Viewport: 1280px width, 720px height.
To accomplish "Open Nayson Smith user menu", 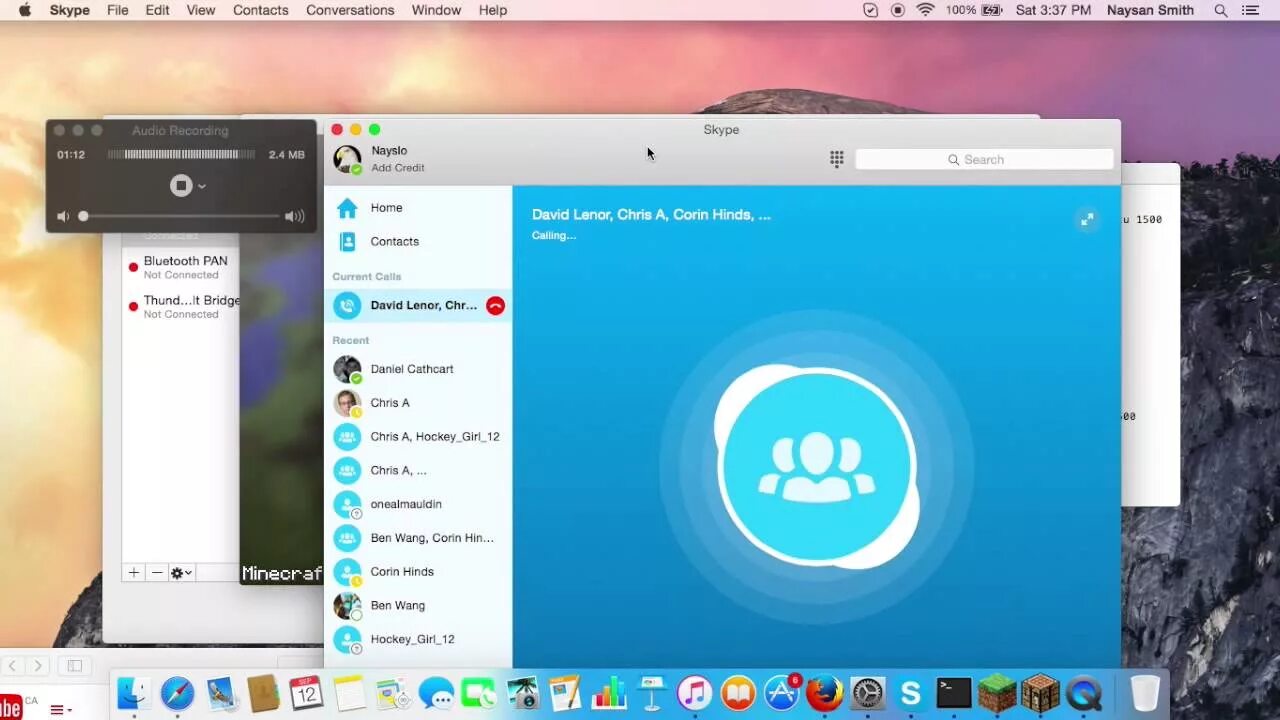I will [x=1150, y=10].
